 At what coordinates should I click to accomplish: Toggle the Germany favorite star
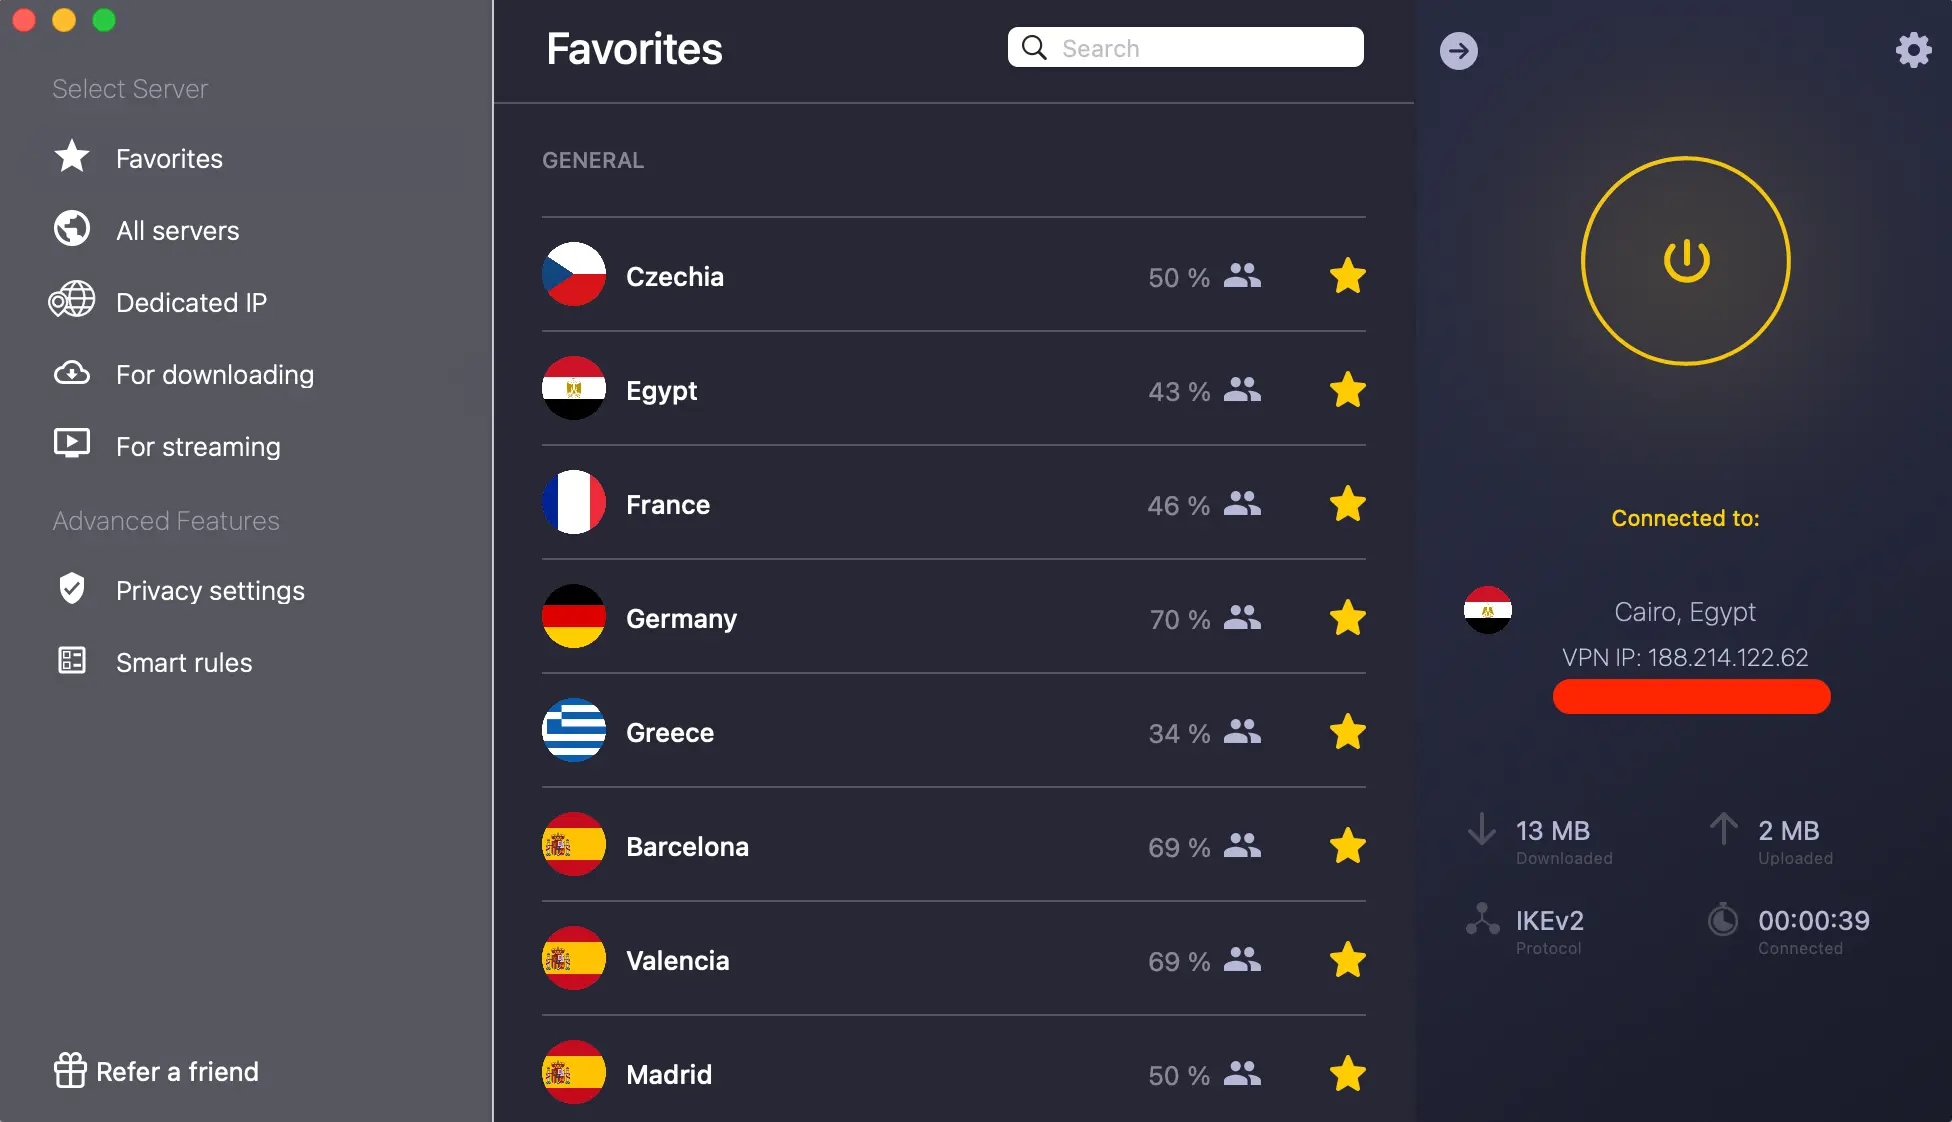click(1347, 619)
